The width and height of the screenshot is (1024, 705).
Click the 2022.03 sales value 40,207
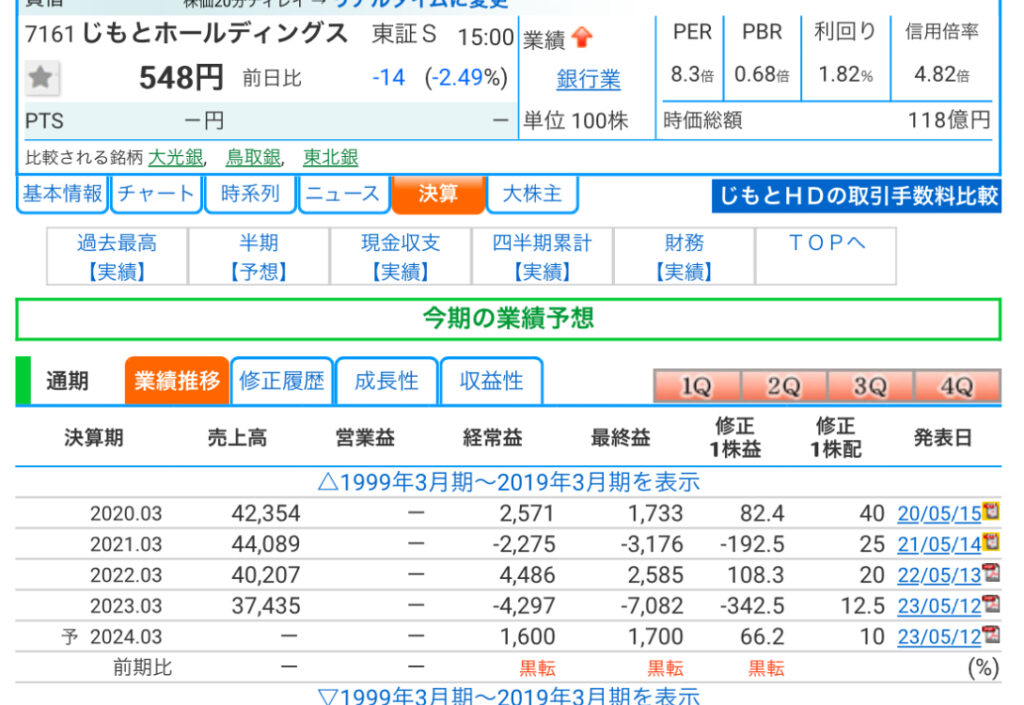266,575
